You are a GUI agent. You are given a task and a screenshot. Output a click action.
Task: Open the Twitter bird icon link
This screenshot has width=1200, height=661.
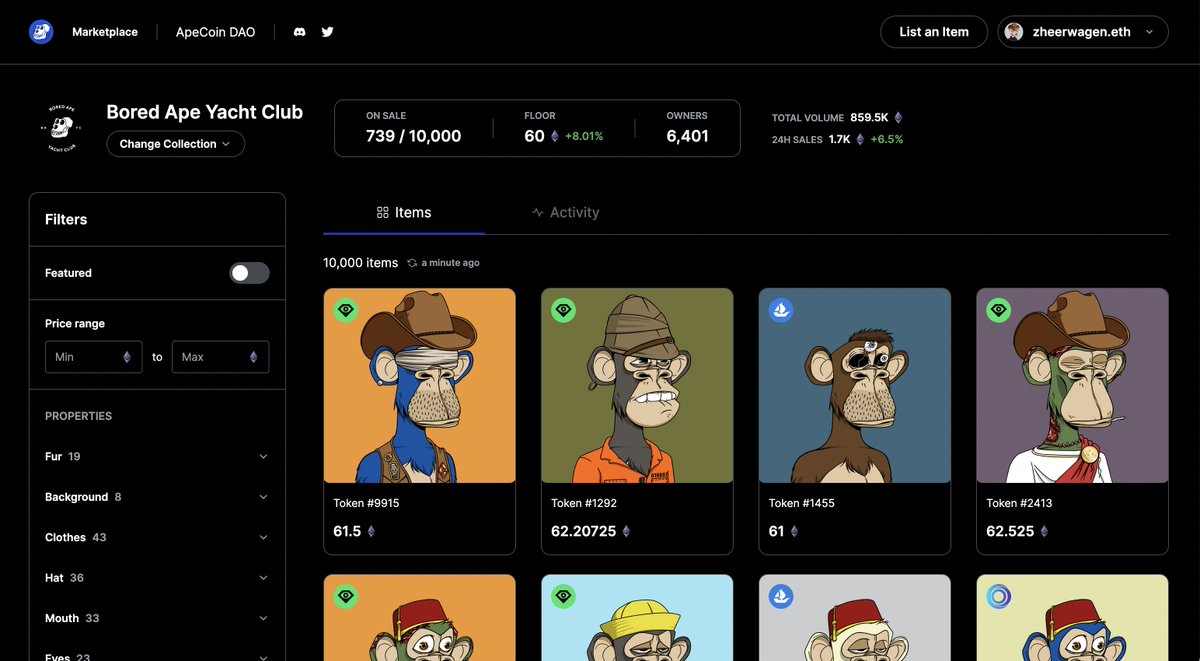(327, 32)
